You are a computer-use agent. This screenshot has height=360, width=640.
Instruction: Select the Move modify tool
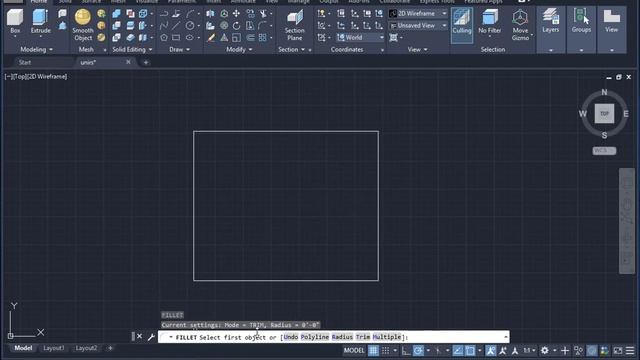[x=236, y=13]
